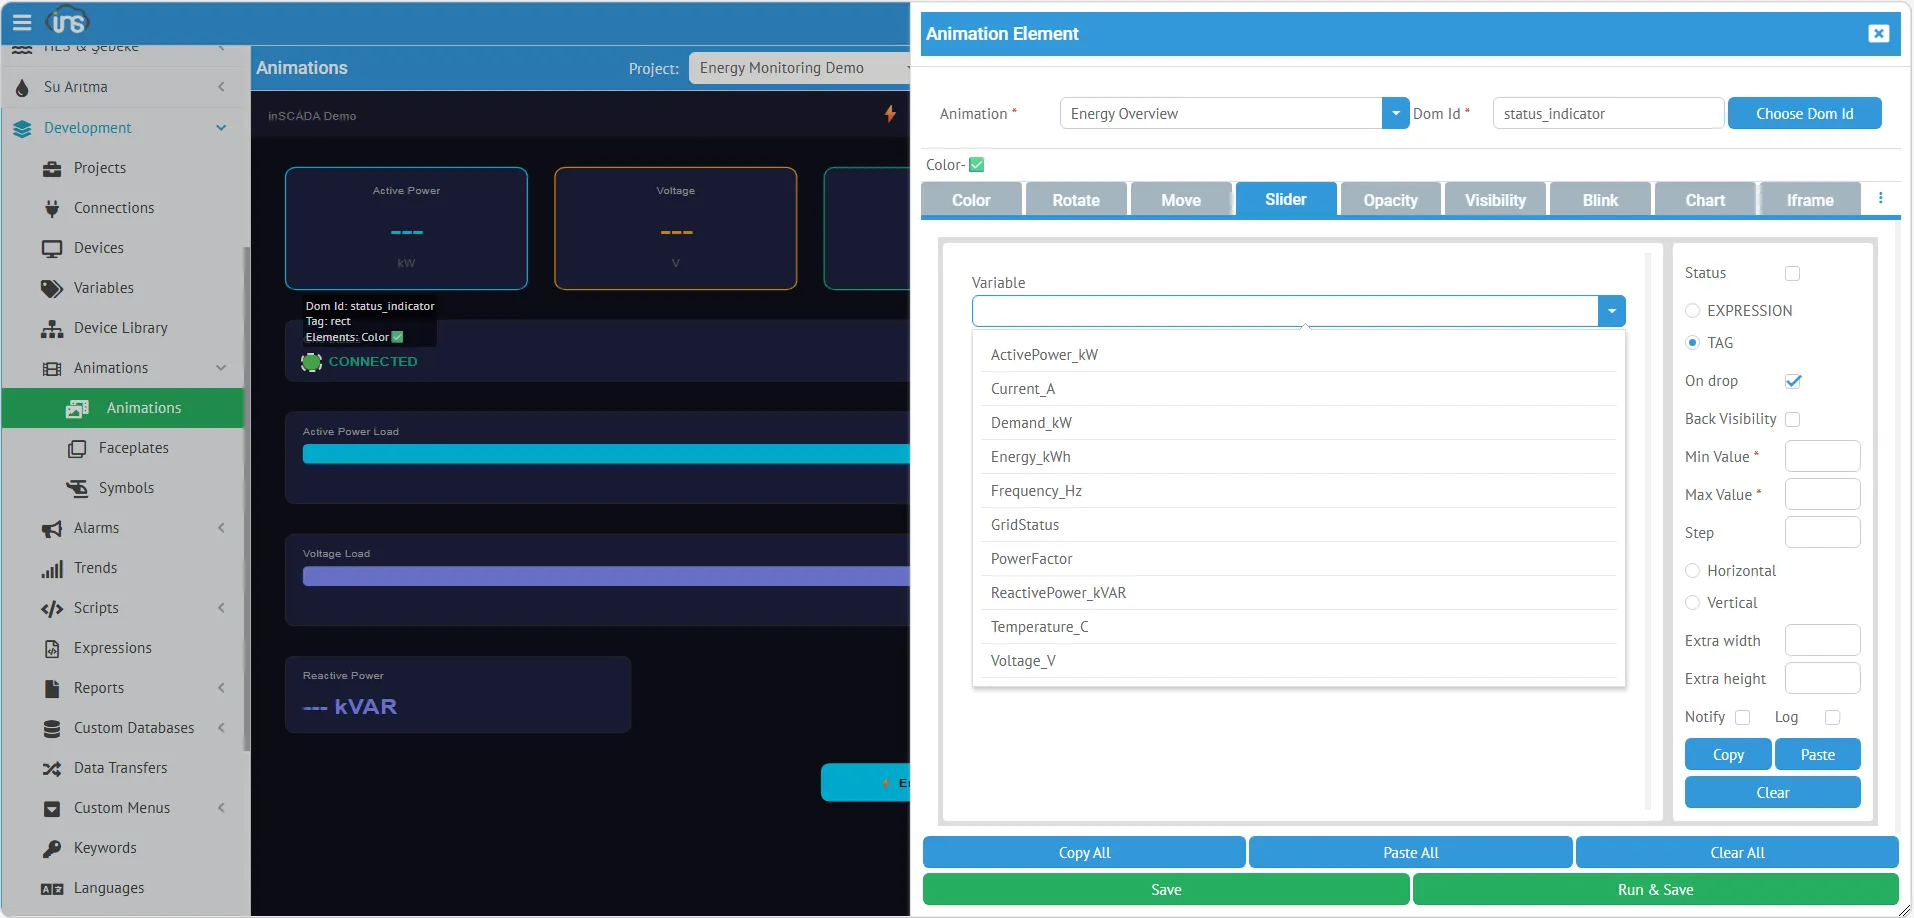This screenshot has width=1914, height=918.
Task: Select Variables from the sidebar
Action: [x=104, y=287]
